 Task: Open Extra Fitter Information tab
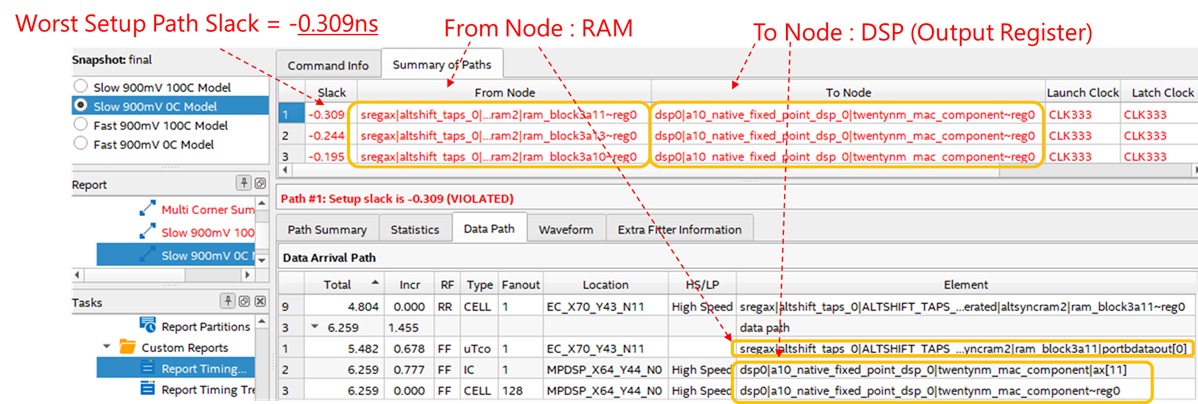point(679,229)
